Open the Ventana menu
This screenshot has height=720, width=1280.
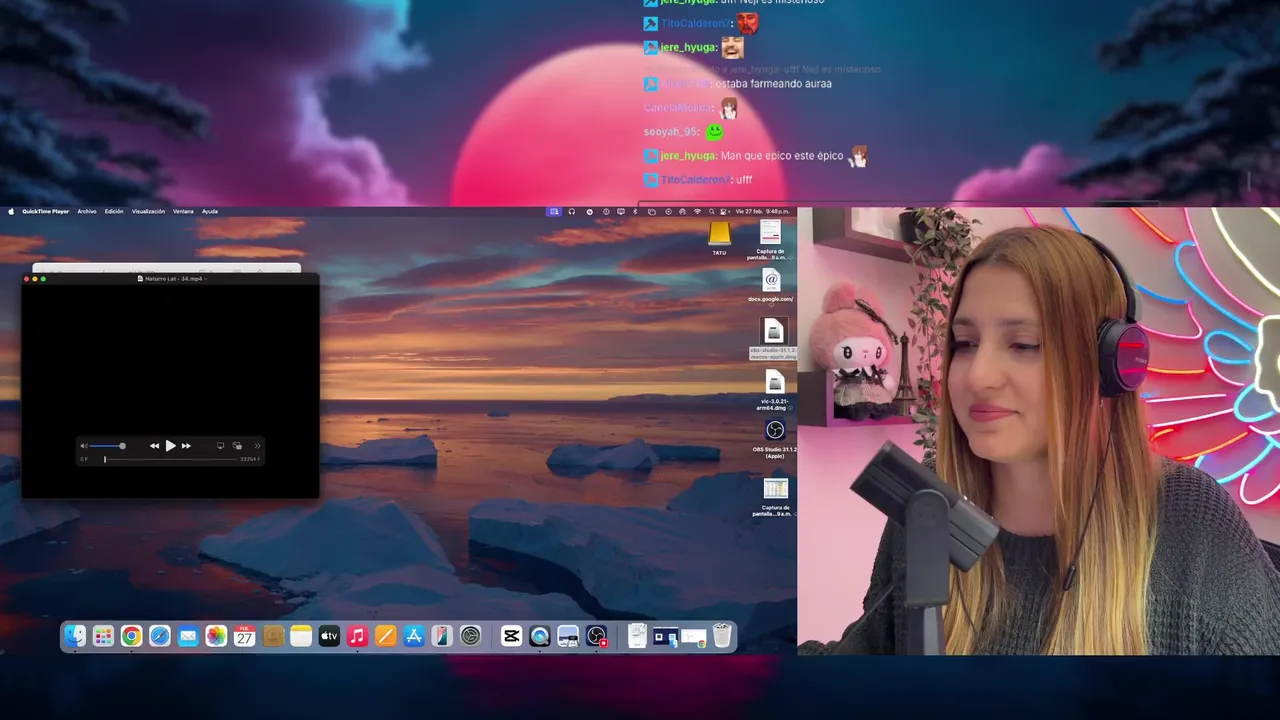coord(183,211)
